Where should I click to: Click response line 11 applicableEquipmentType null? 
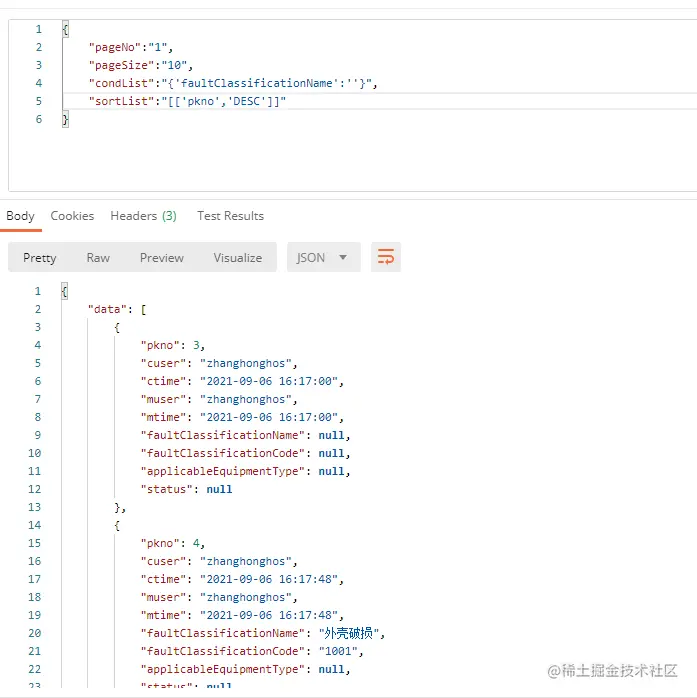[245, 471]
